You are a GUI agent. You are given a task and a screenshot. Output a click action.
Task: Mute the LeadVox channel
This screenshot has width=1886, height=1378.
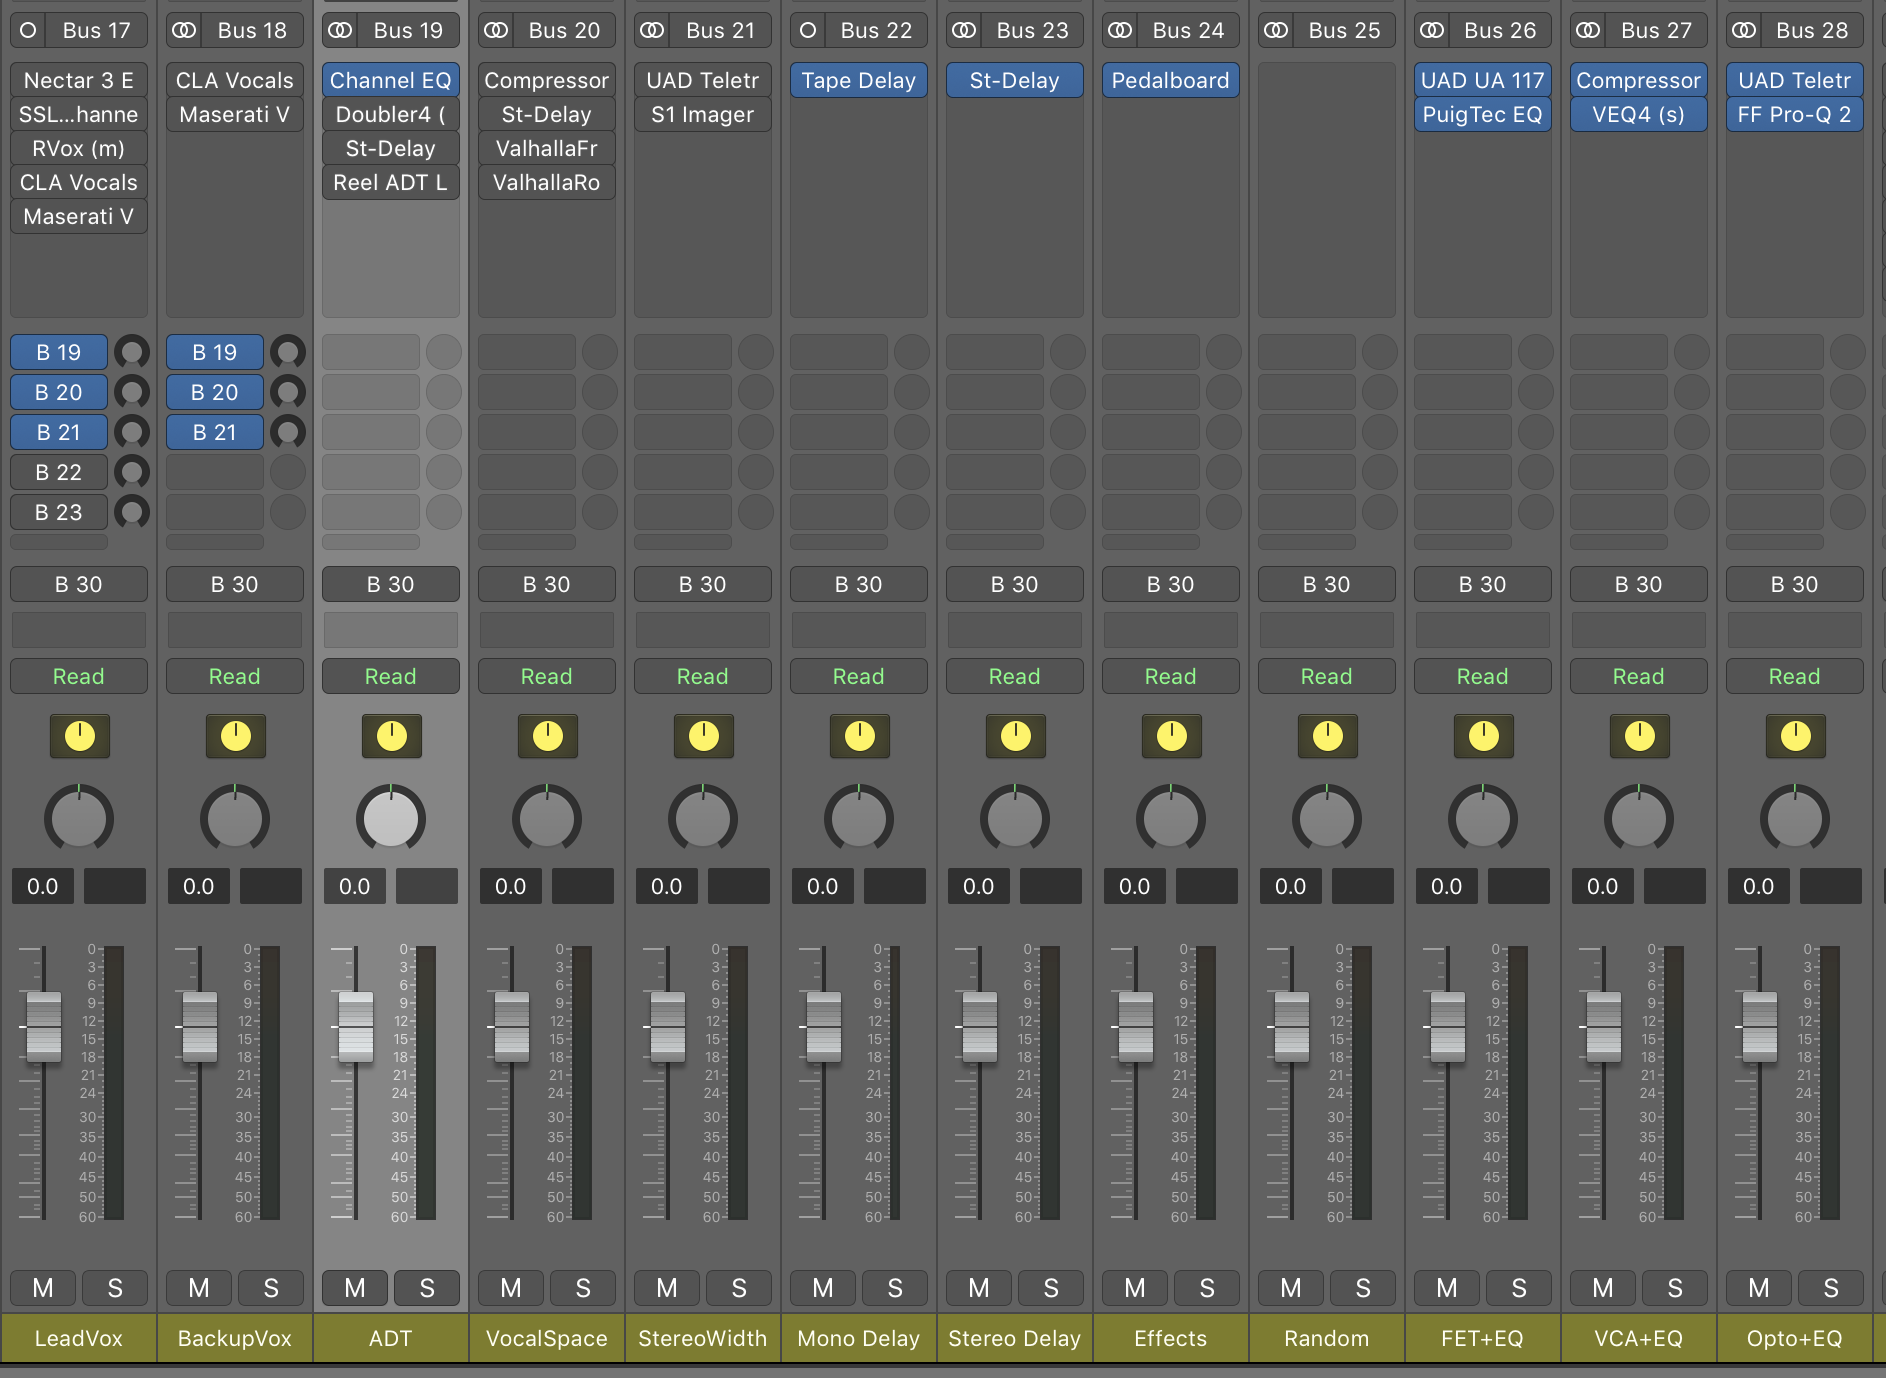point(43,1288)
